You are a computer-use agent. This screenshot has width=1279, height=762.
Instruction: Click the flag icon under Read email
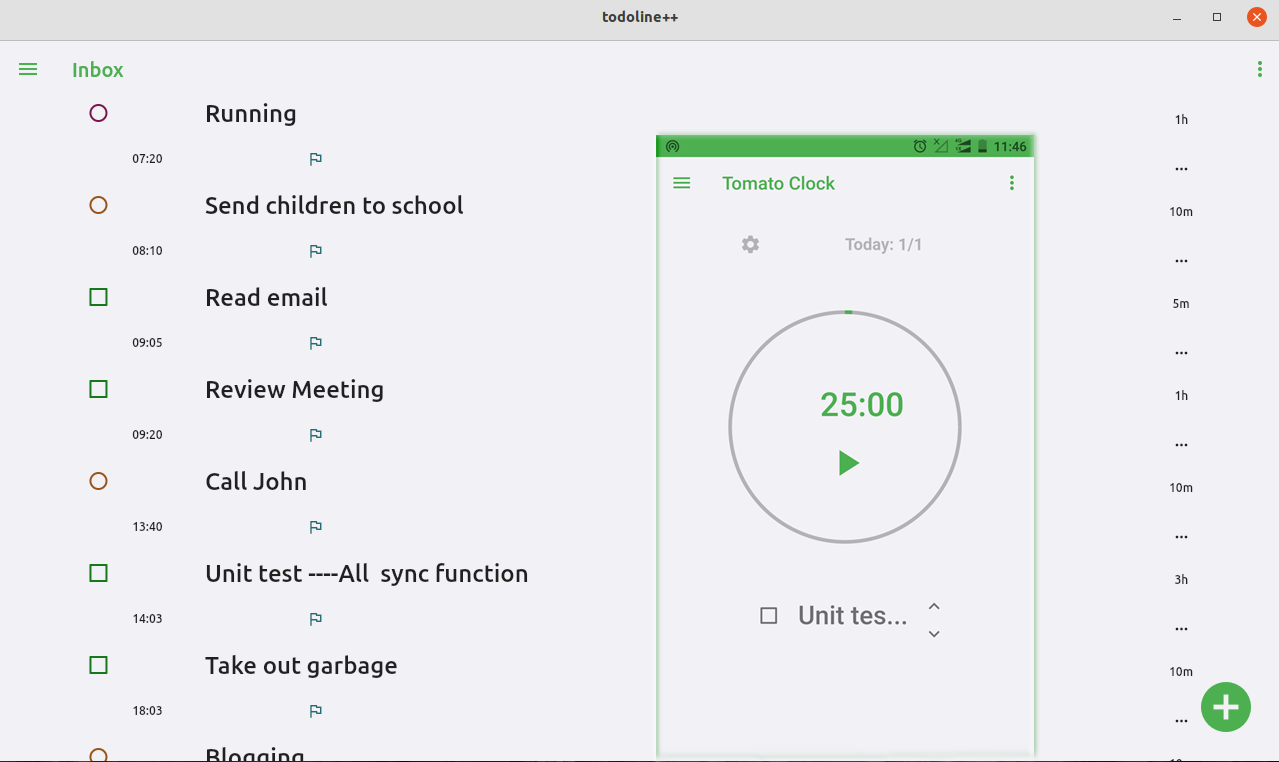tap(315, 343)
